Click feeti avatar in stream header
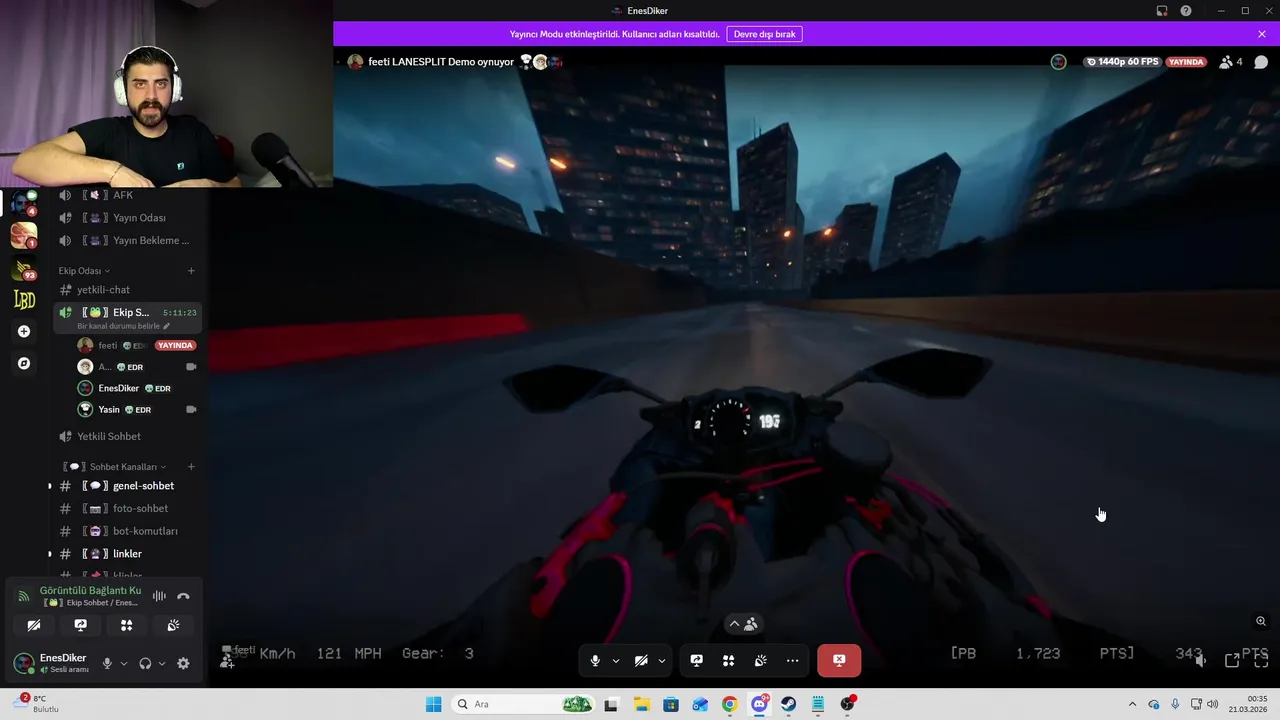1280x720 pixels. pyautogui.click(x=355, y=62)
